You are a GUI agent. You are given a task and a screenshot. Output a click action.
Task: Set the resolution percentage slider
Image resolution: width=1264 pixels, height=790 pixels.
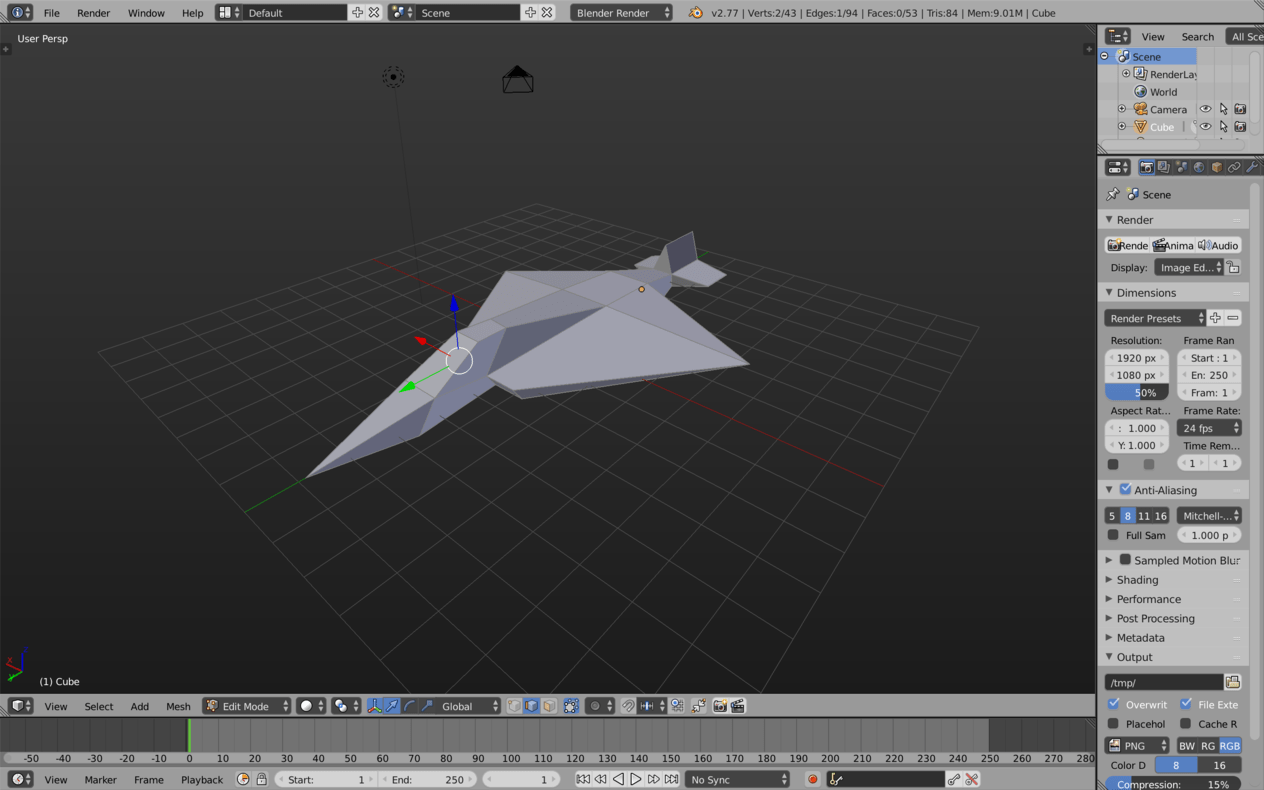point(1136,392)
